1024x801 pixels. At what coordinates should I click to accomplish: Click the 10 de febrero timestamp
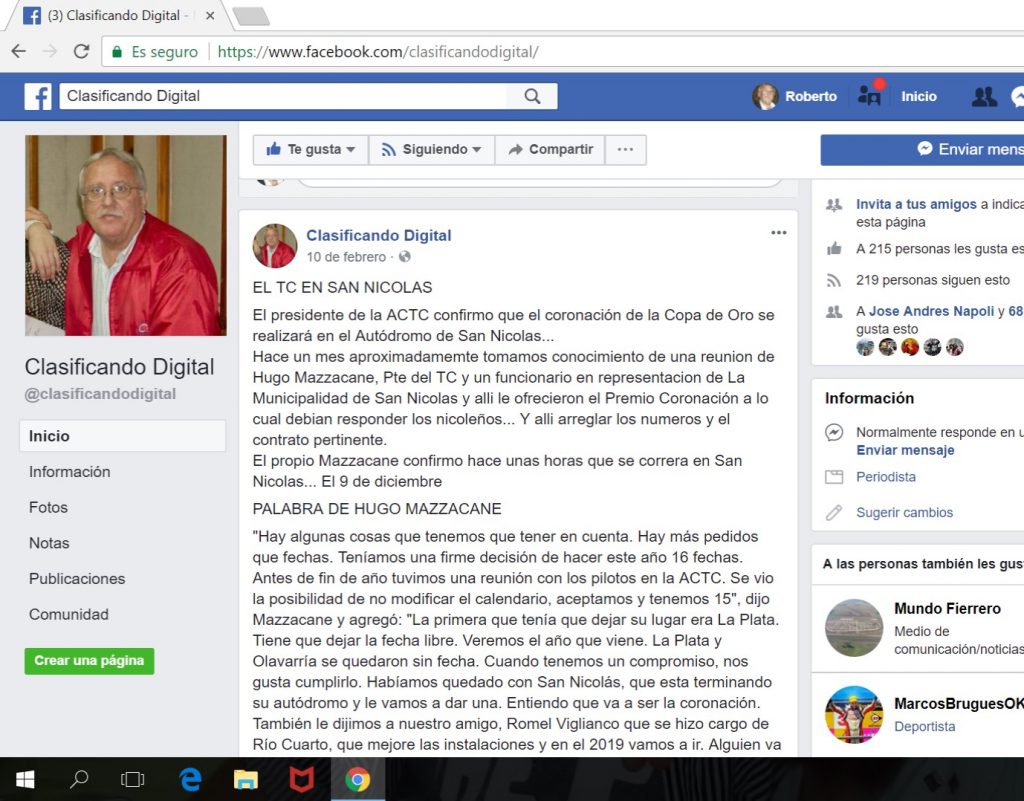pos(346,257)
